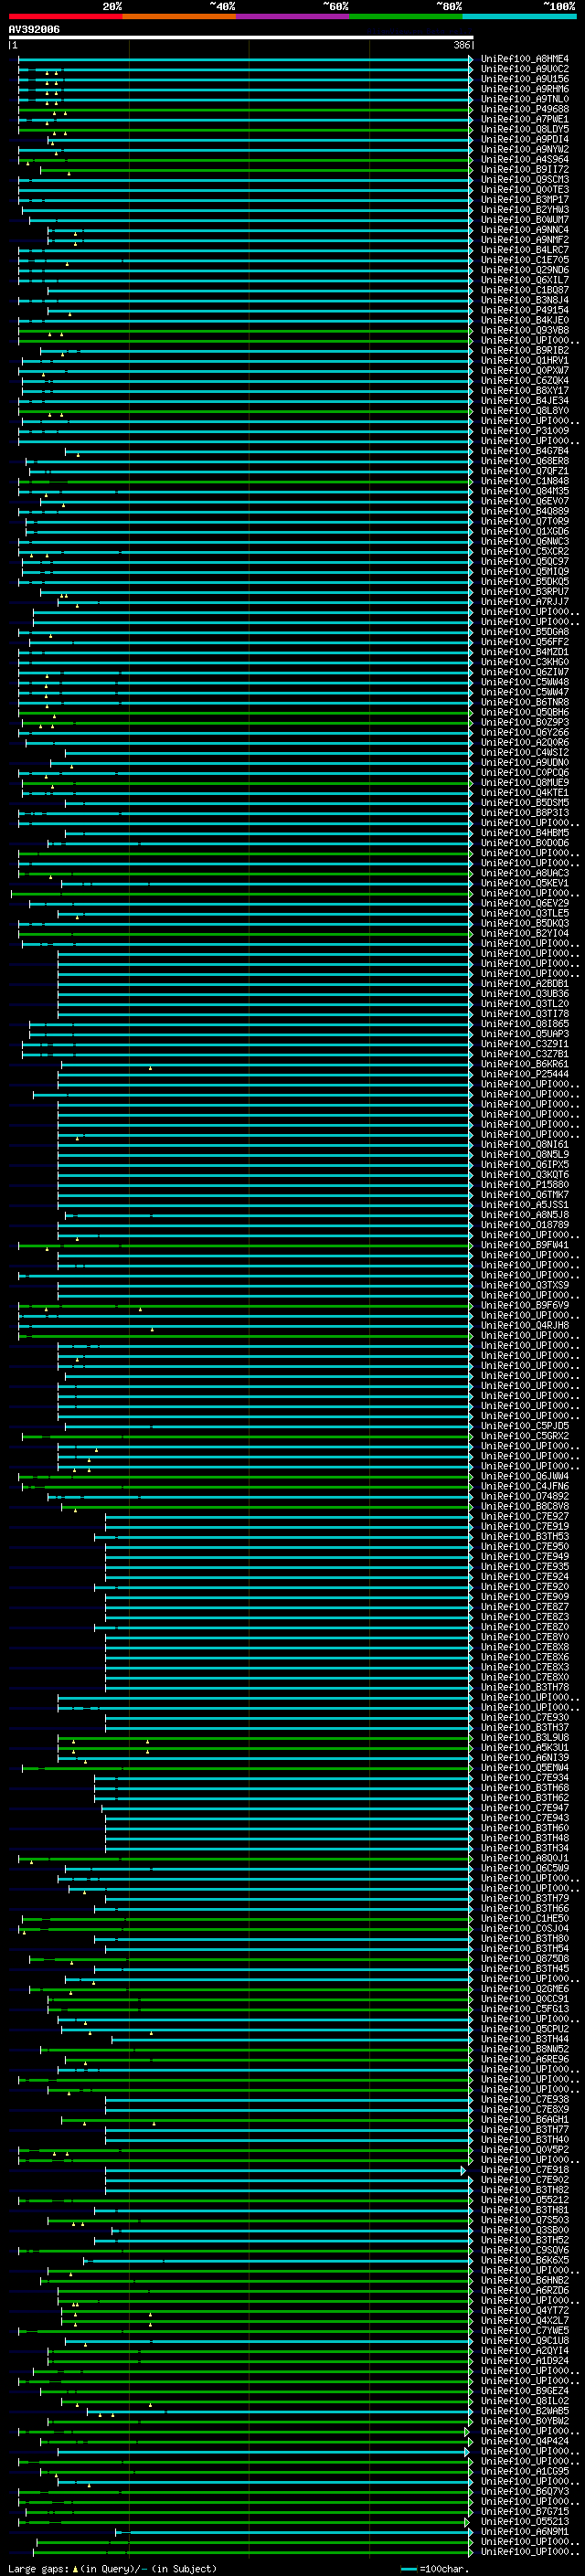The height and width of the screenshot is (2576, 585).
Task: Click UniRef100_A9NNC4 label
Action: point(525,230)
